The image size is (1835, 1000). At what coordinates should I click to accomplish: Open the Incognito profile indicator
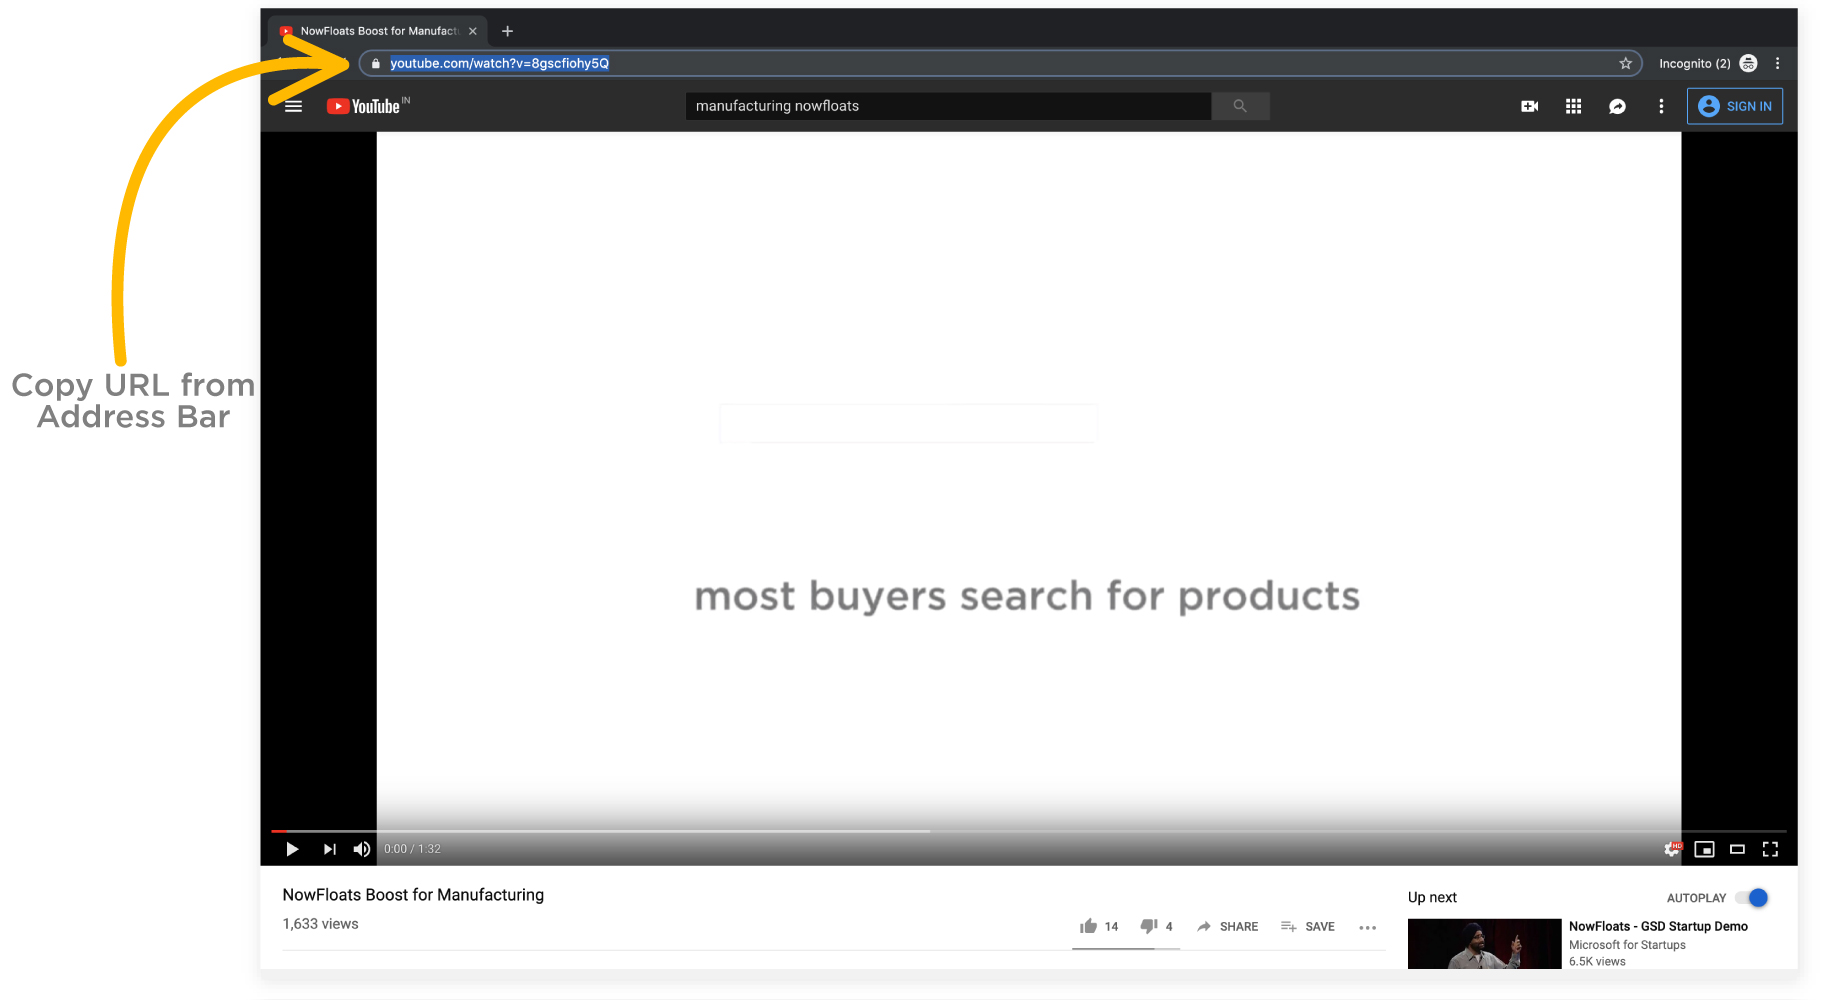(x=1707, y=63)
